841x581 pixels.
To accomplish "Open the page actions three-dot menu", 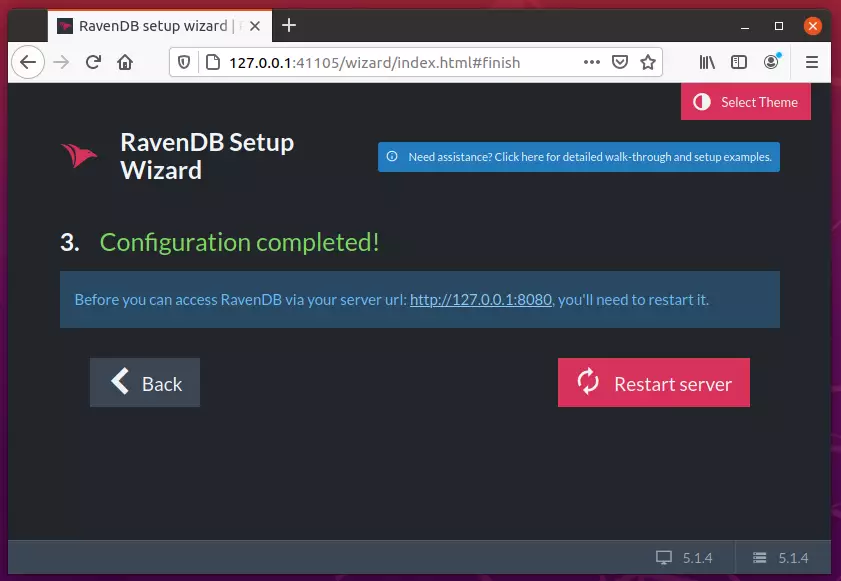I will click(592, 62).
